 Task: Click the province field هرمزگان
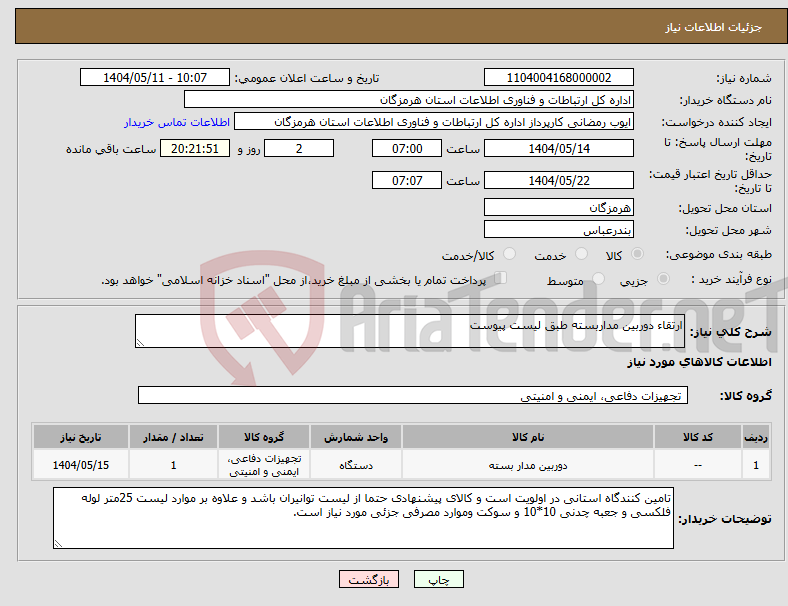point(559,207)
